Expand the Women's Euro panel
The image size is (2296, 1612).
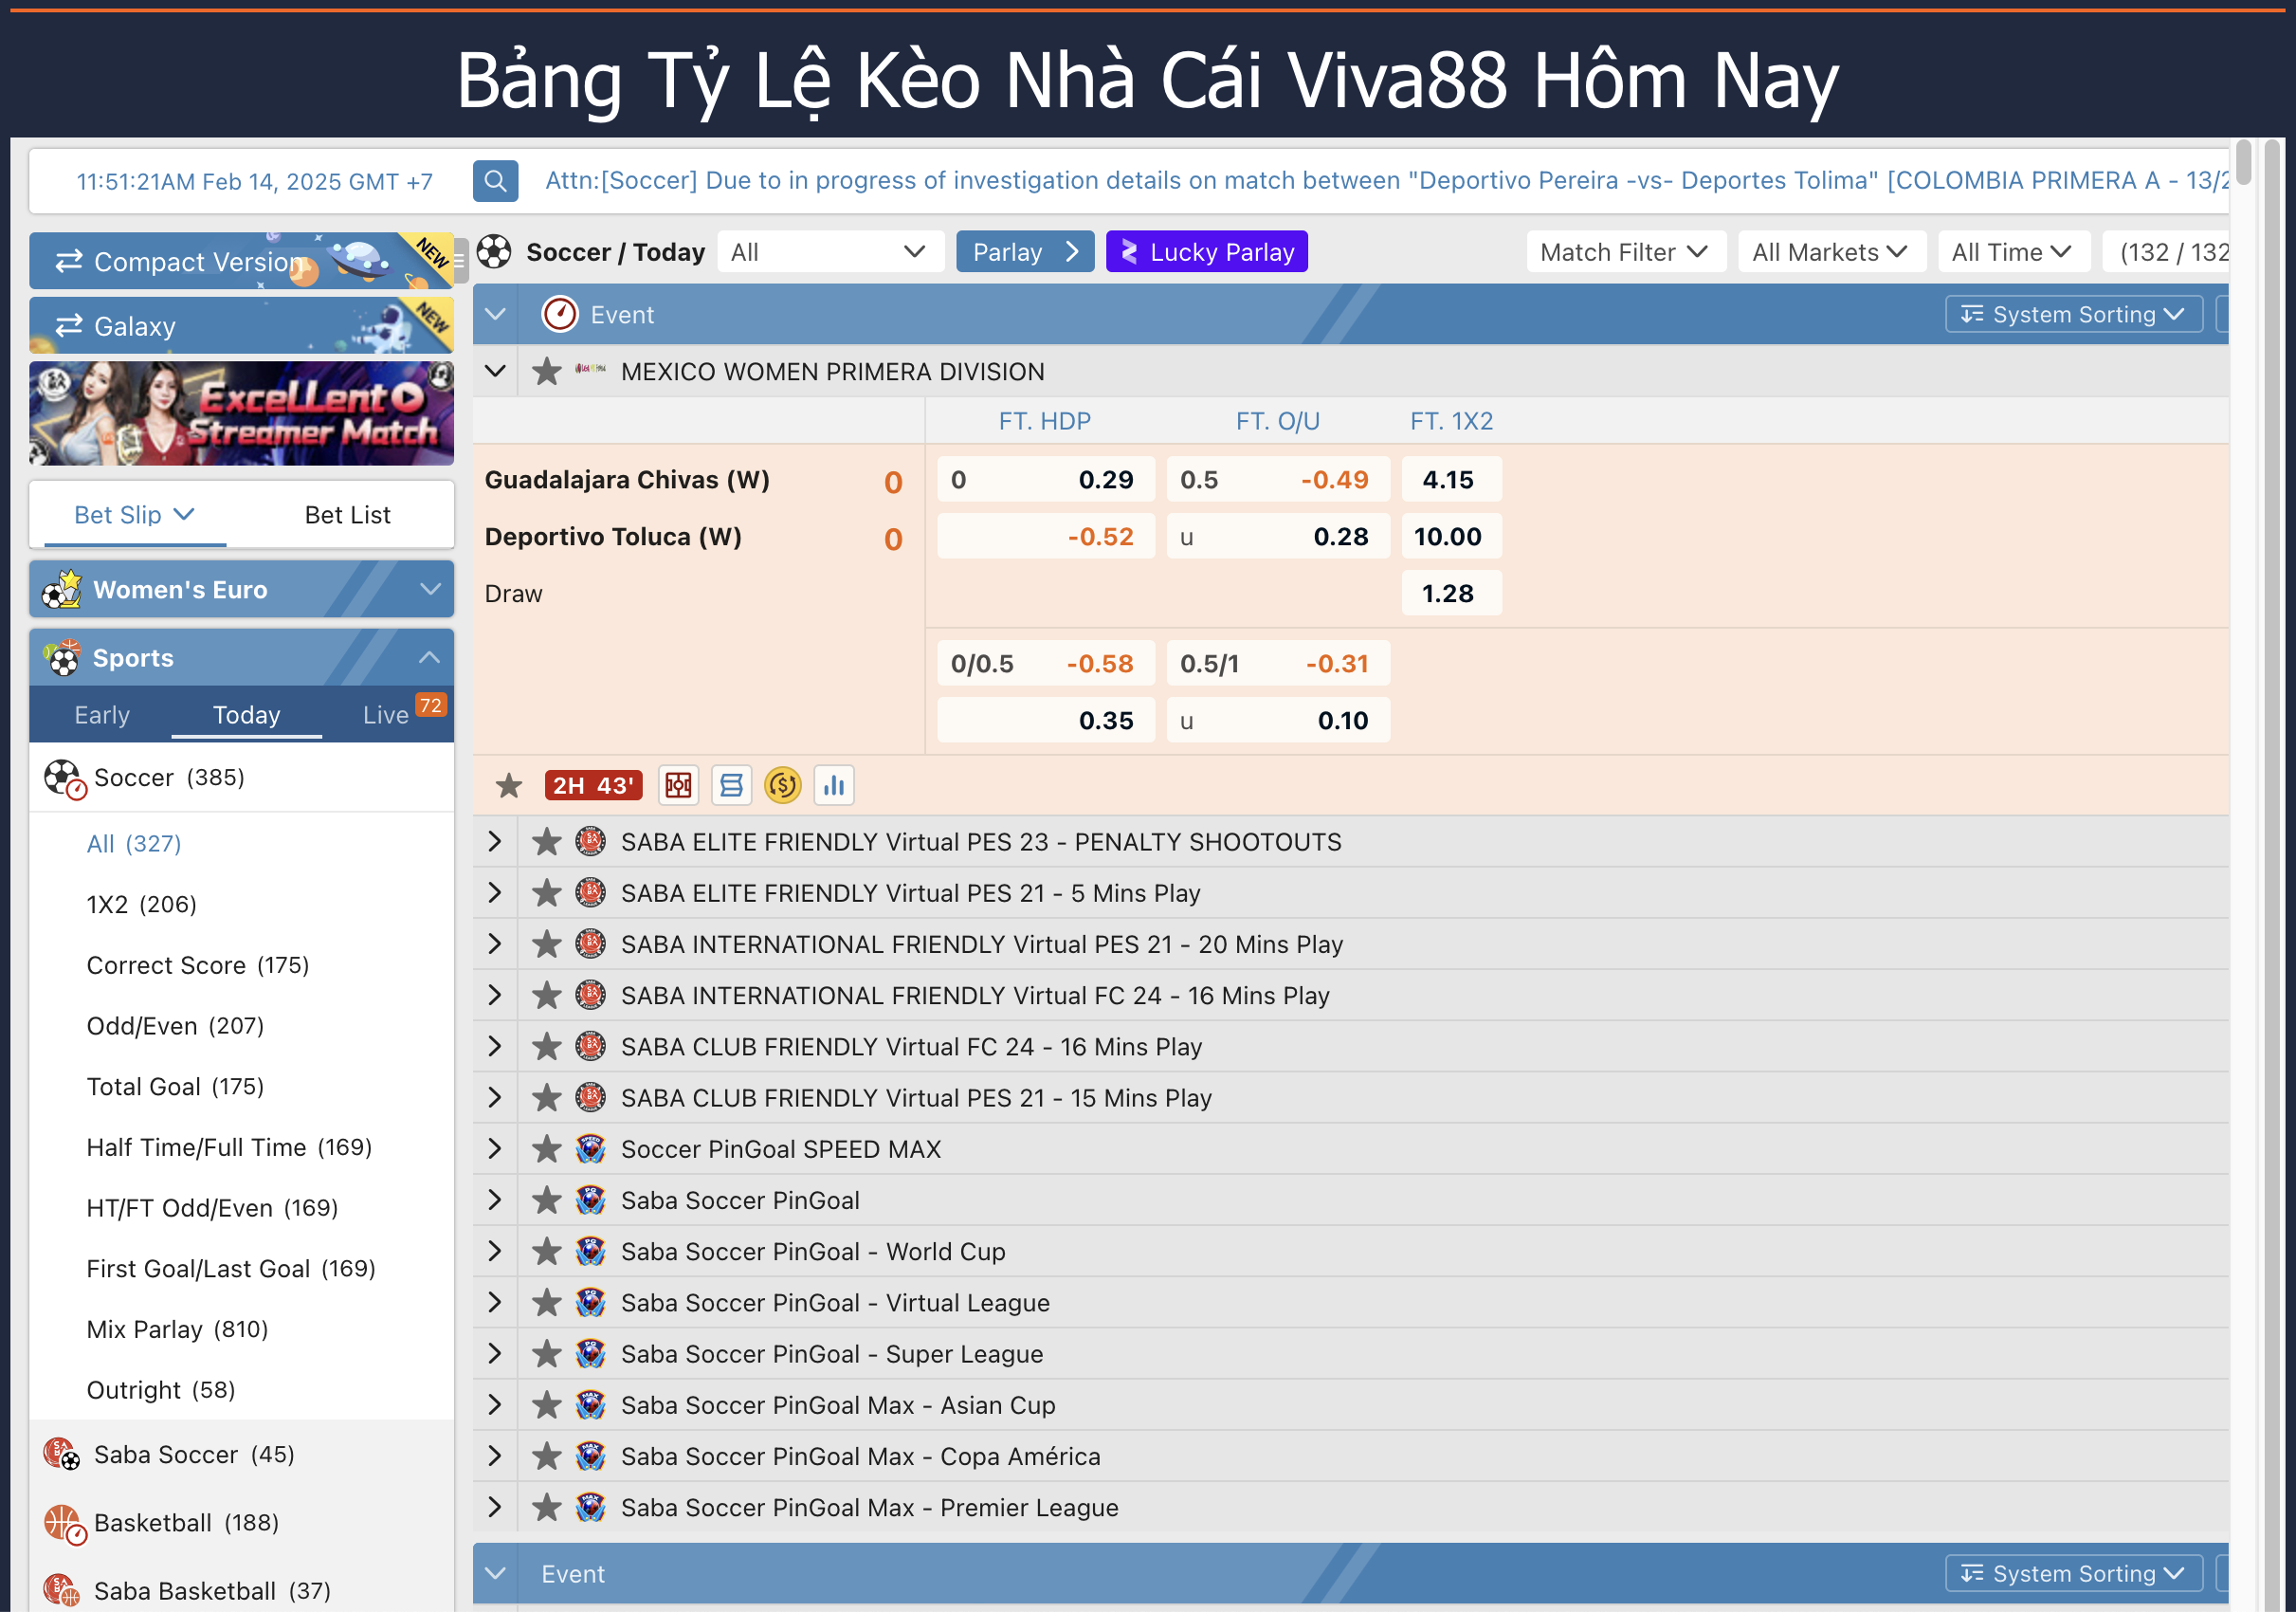tap(430, 589)
